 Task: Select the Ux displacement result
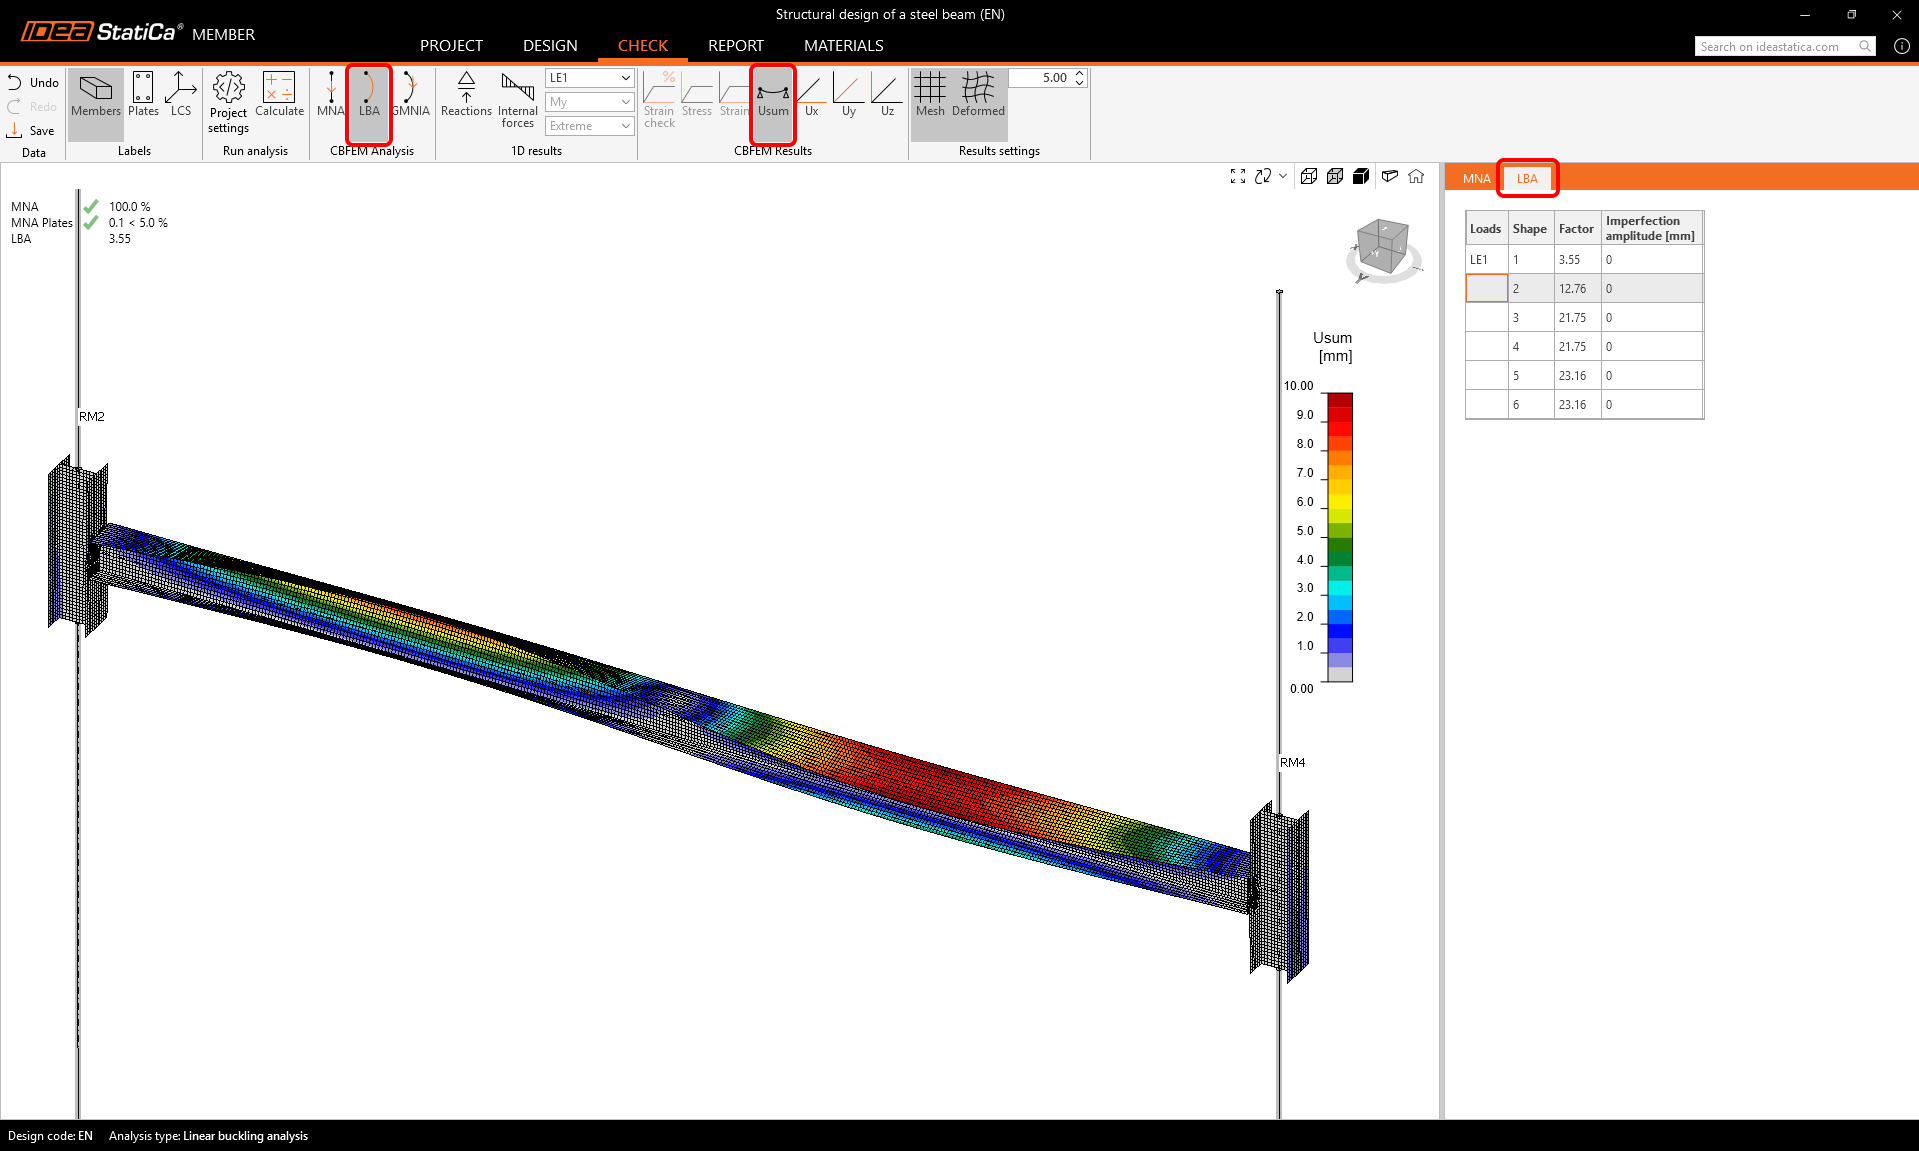pos(811,95)
